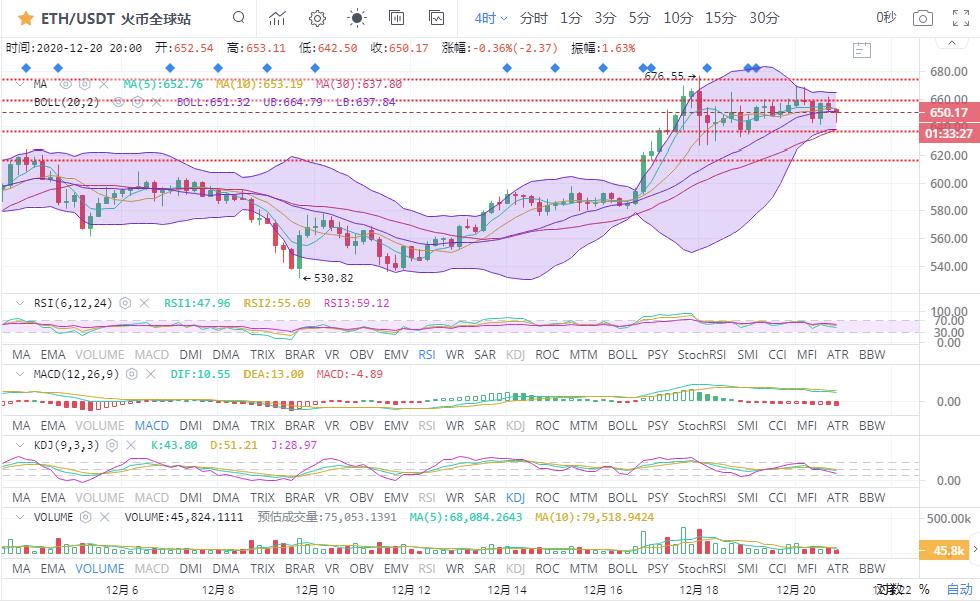Click the up chevron above the price axis
The image size is (980, 601).
(x=952, y=42)
